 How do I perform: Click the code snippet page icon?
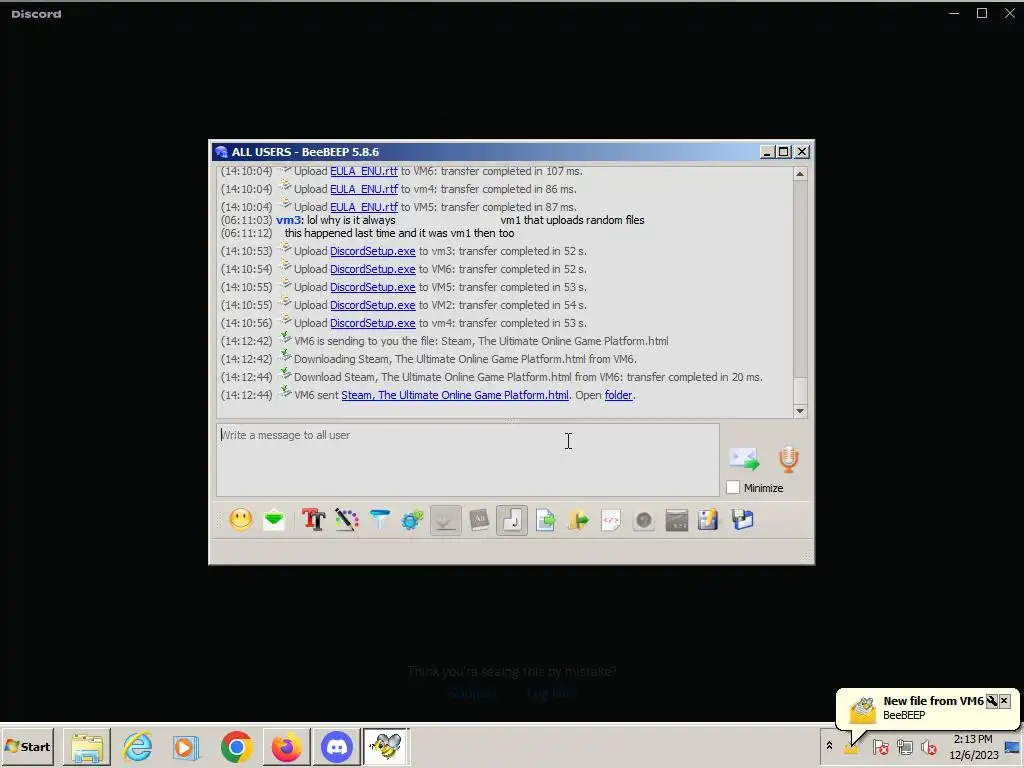point(611,520)
